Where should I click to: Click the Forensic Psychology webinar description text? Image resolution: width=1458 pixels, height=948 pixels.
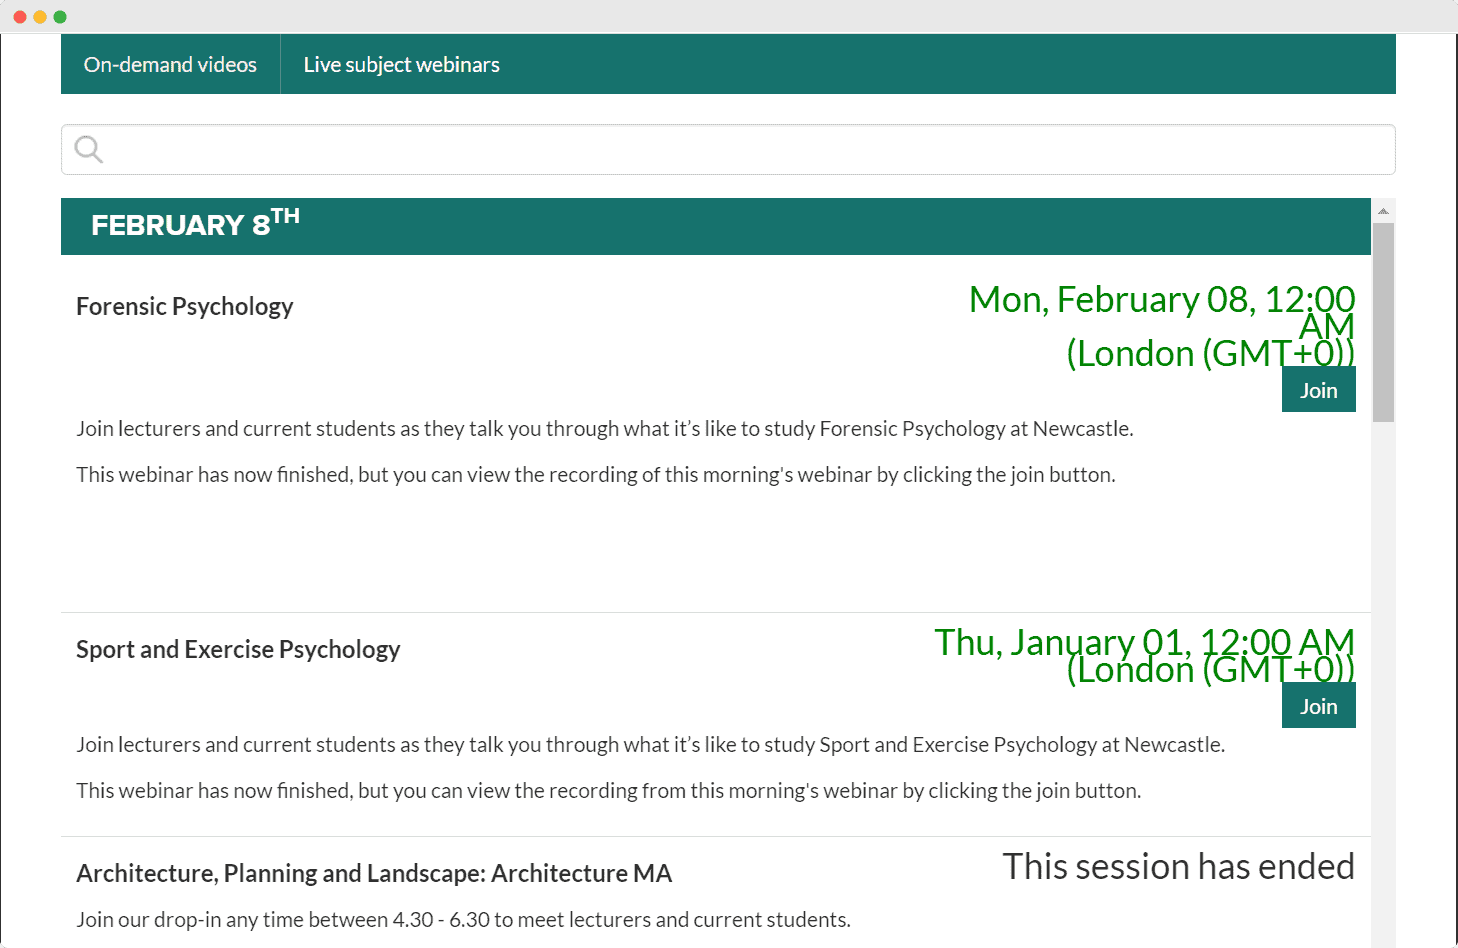point(605,428)
